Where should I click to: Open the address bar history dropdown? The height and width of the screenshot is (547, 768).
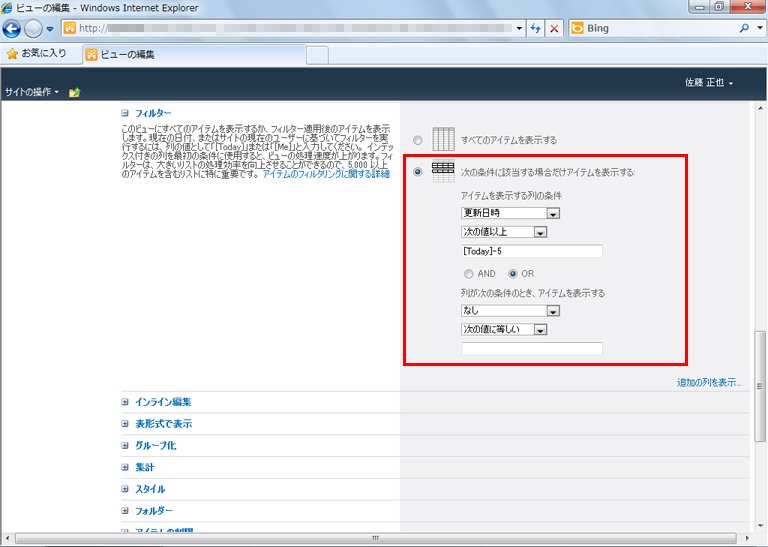[519, 28]
